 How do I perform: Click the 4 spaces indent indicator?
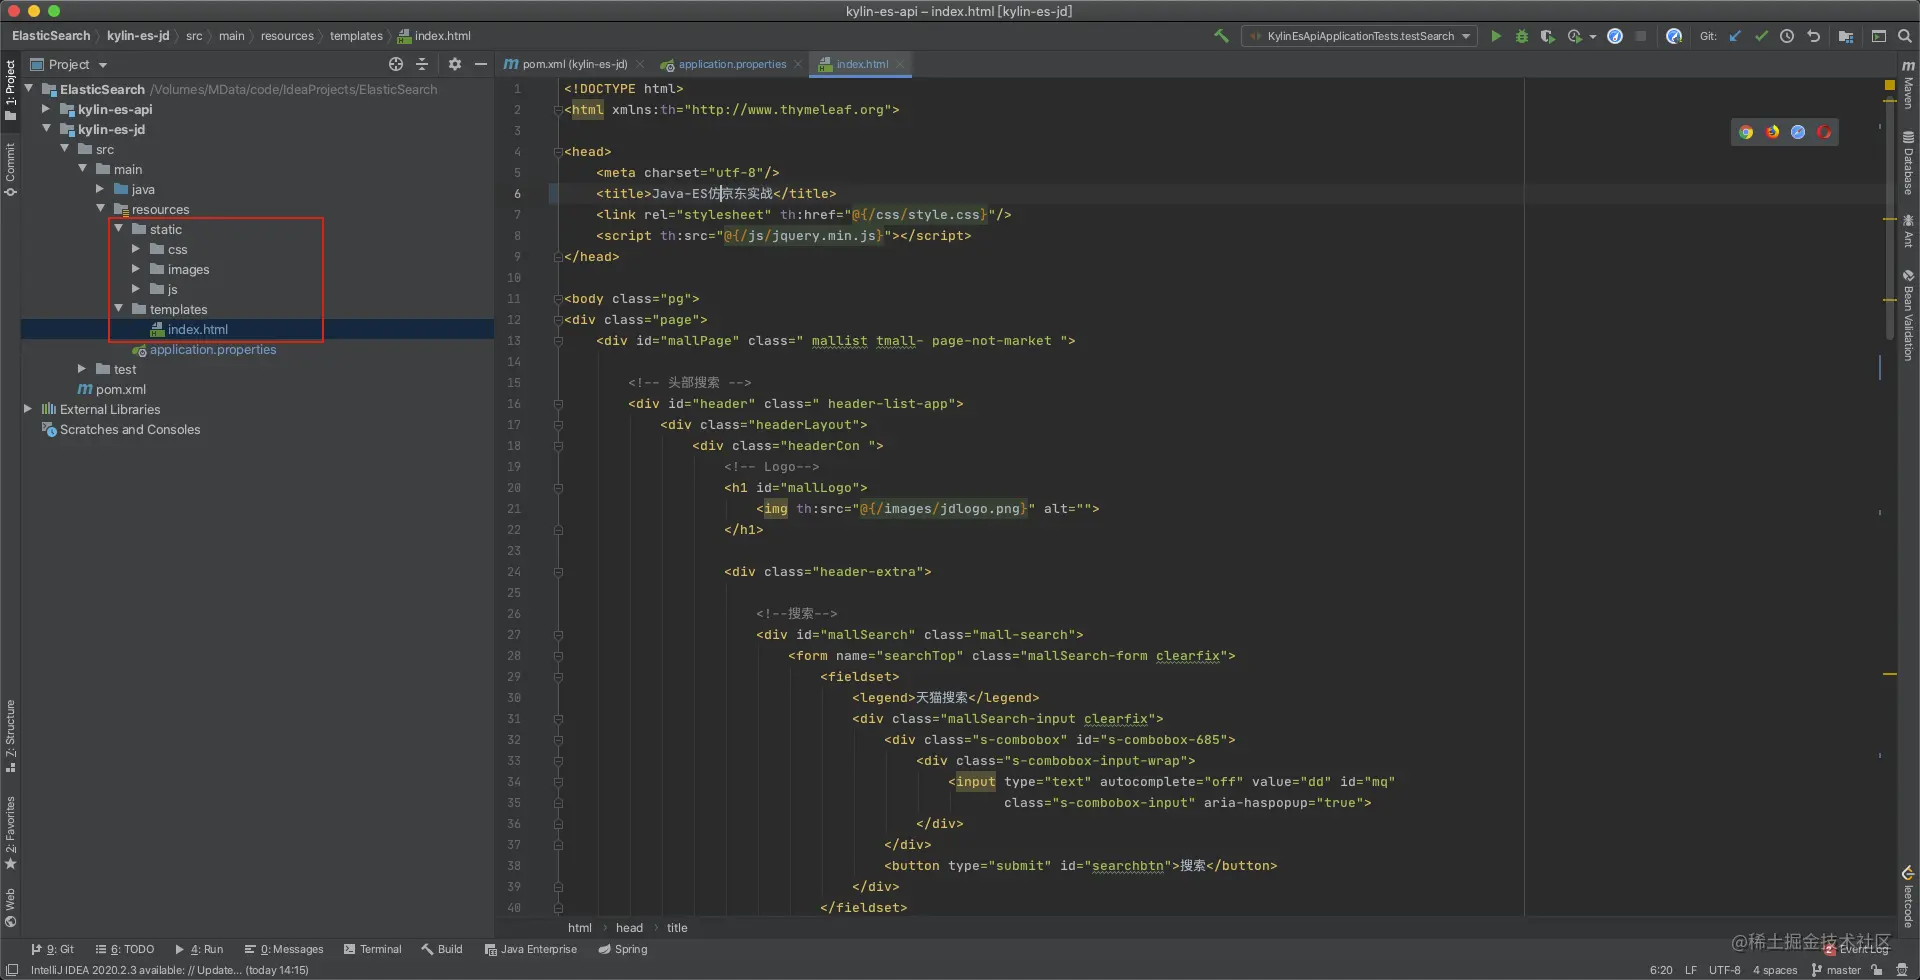click(1775, 970)
